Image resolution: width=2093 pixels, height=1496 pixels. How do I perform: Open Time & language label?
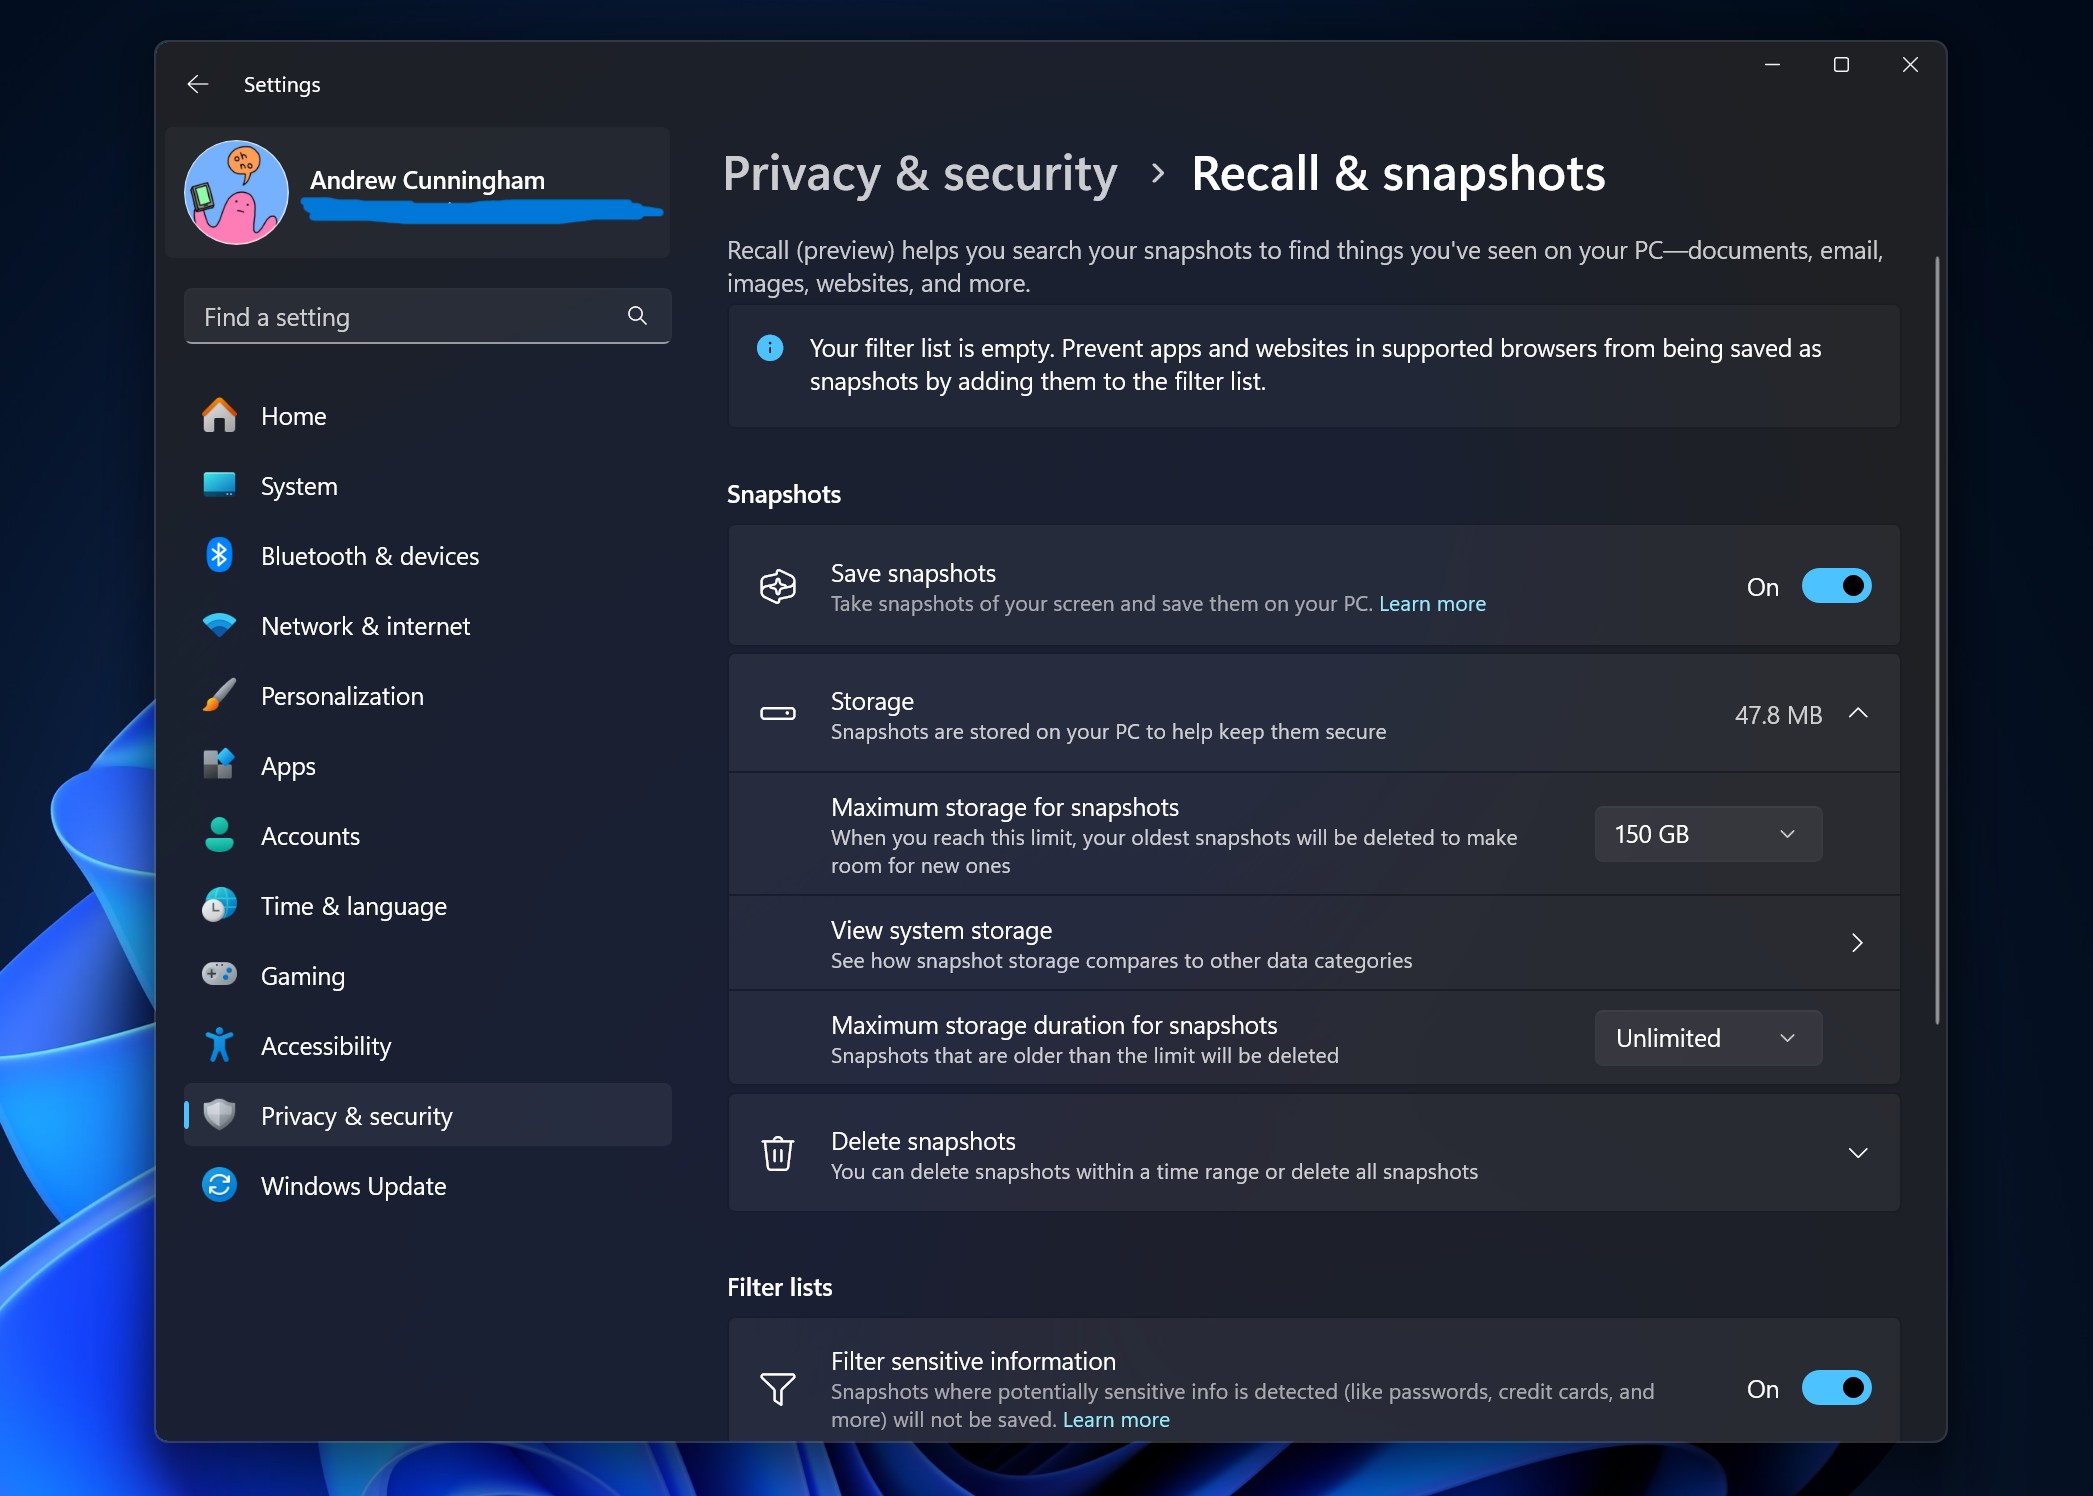coord(354,906)
